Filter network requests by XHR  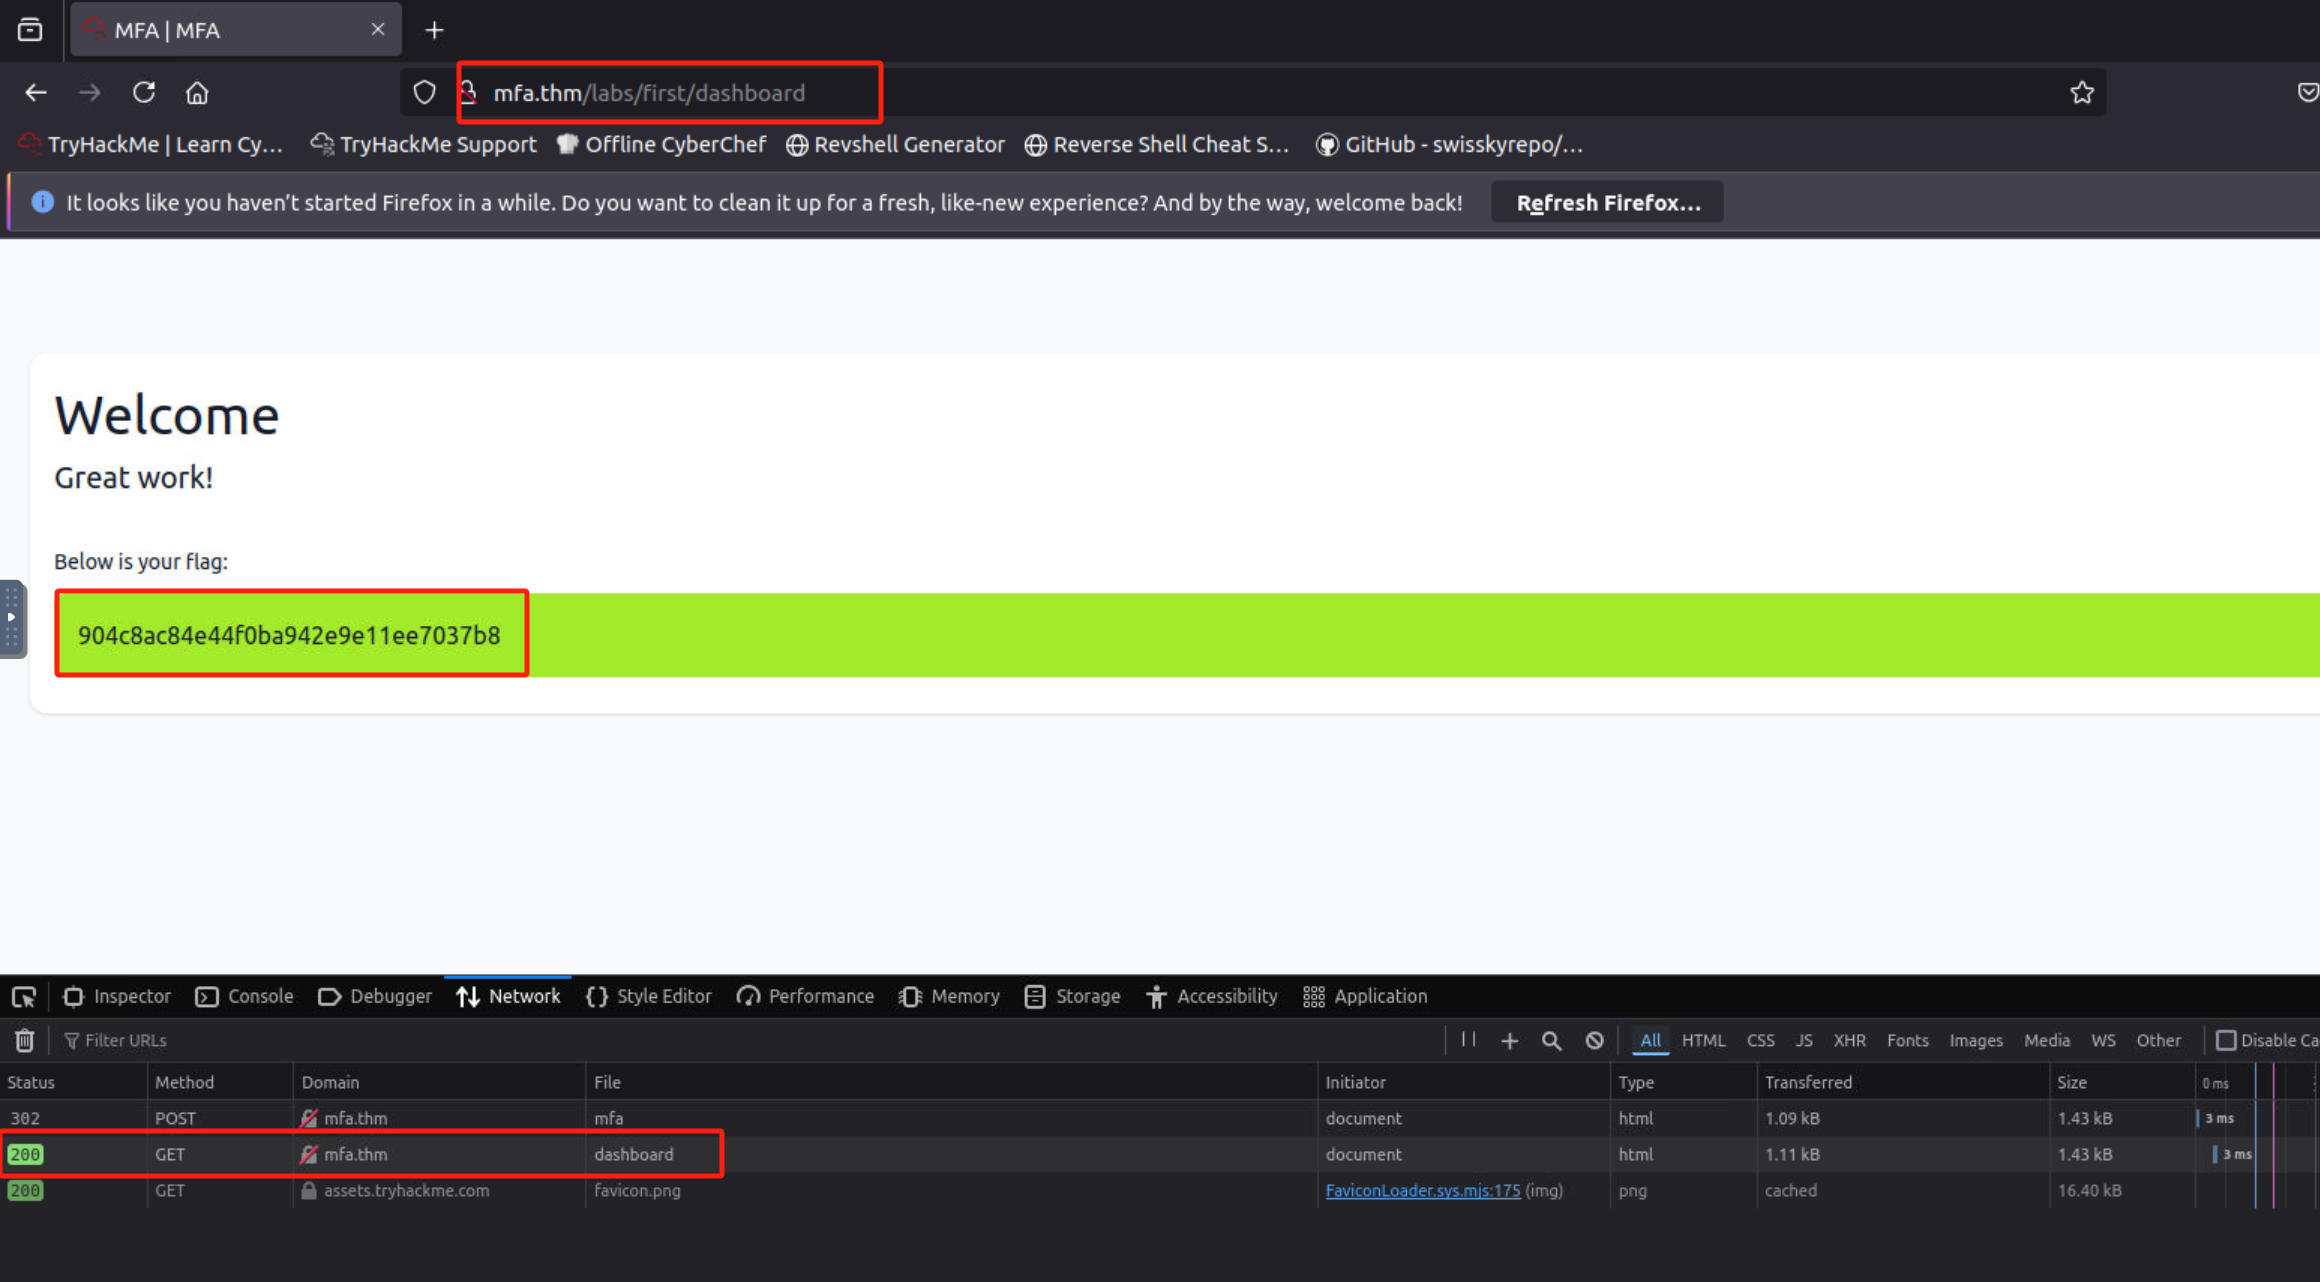pos(1849,1040)
